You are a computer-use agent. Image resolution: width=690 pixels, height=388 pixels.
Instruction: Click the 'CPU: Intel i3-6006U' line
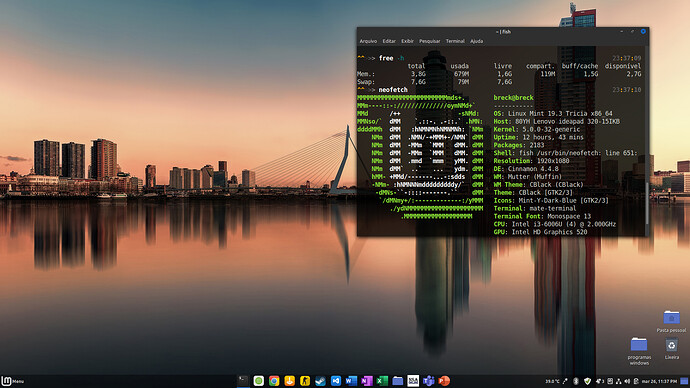pyautogui.click(x=554, y=224)
